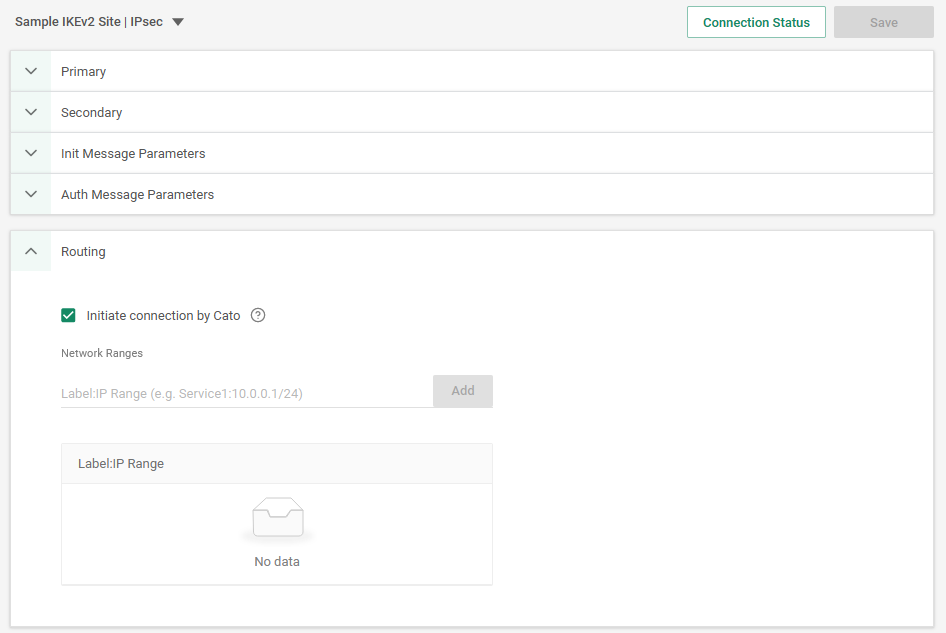The height and width of the screenshot is (633, 946).
Task: Toggle the Initiate connection by Cato checkbox
Action: pyautogui.click(x=69, y=316)
